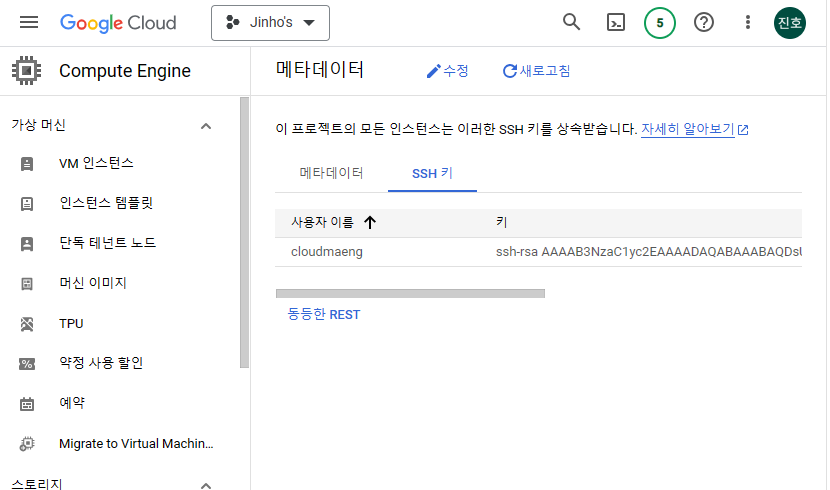Screen dimensions: 830x490
Task: Click the 키 column header
Action: 502,222
